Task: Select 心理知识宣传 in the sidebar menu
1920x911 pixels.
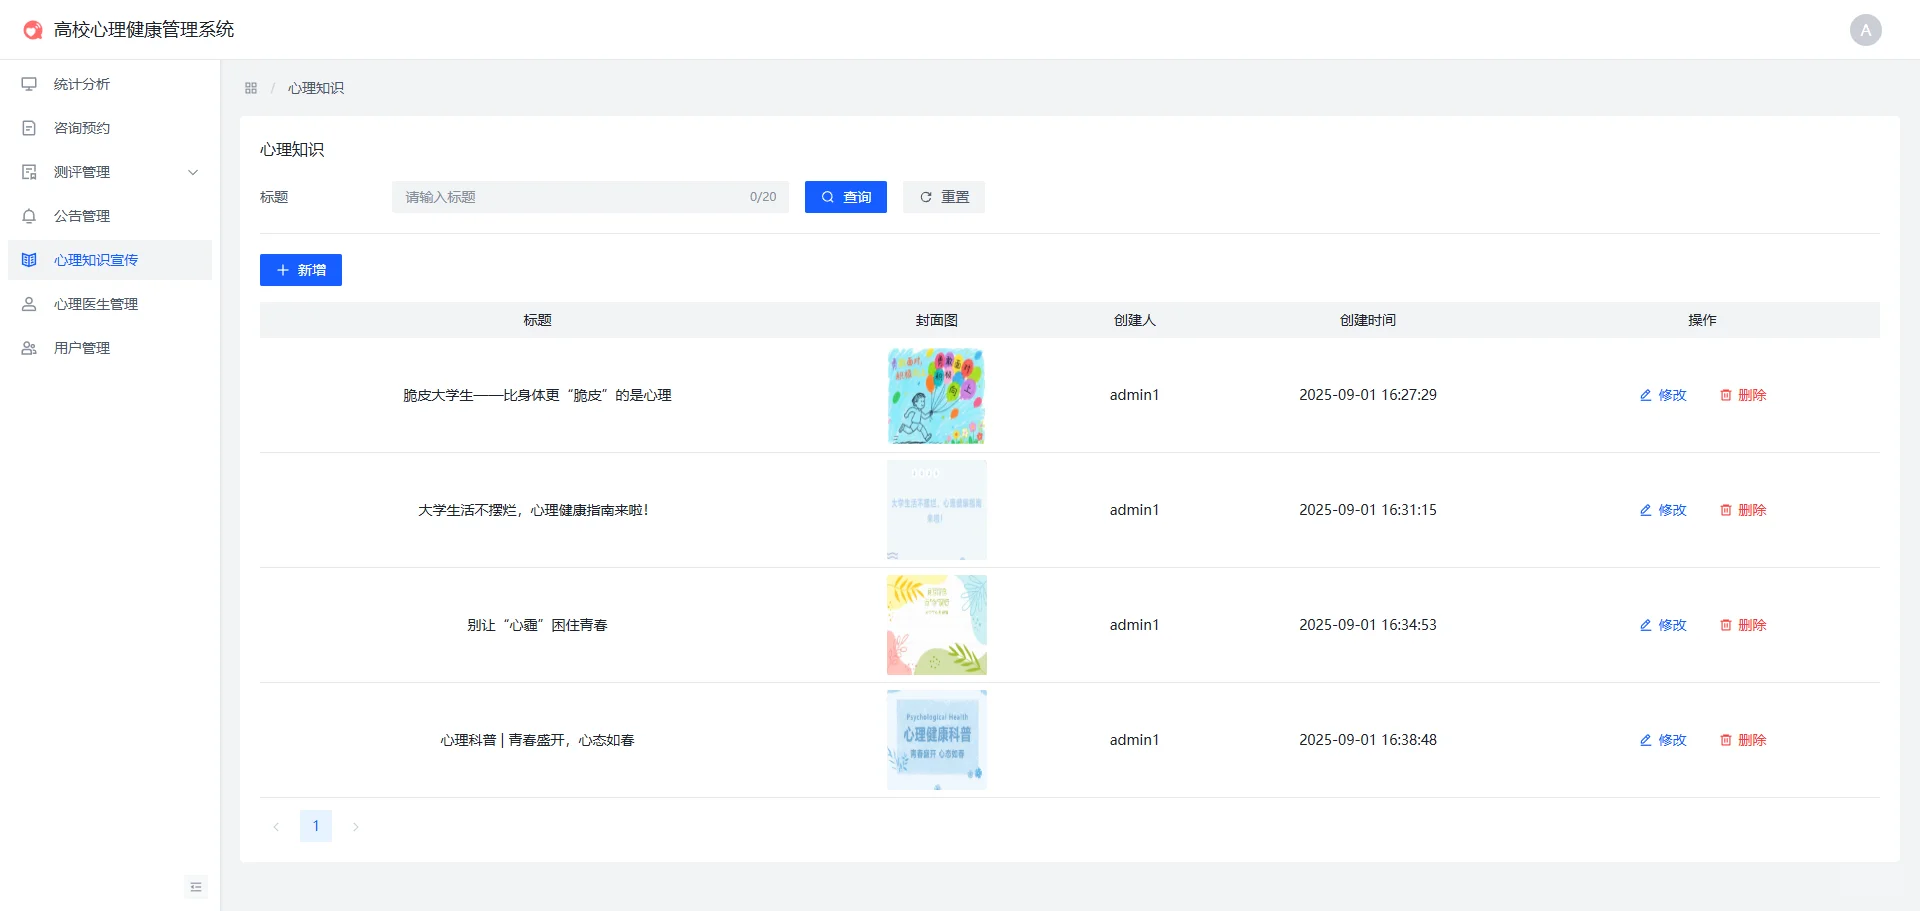Action: (x=95, y=260)
